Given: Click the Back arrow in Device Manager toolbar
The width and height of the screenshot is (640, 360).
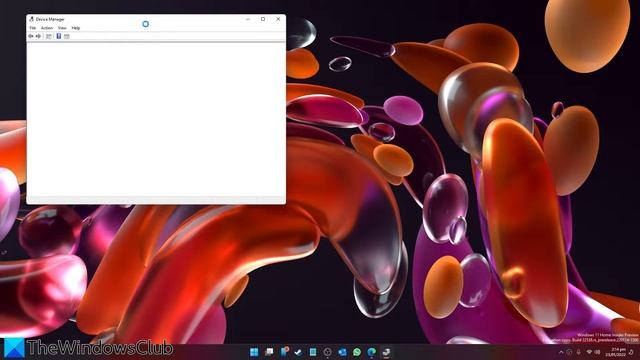Looking at the screenshot, I should point(31,36).
